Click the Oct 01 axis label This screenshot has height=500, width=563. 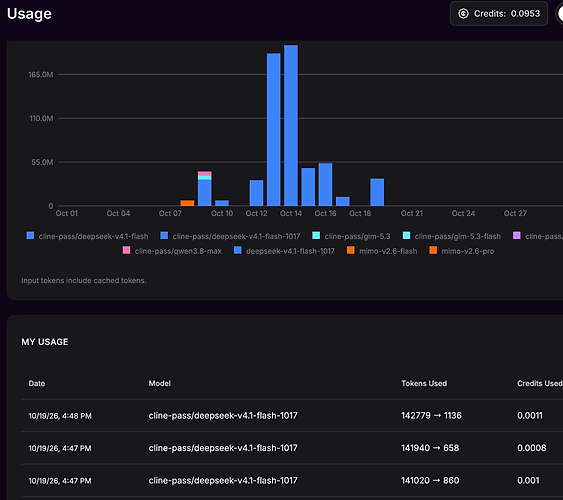coord(66,213)
